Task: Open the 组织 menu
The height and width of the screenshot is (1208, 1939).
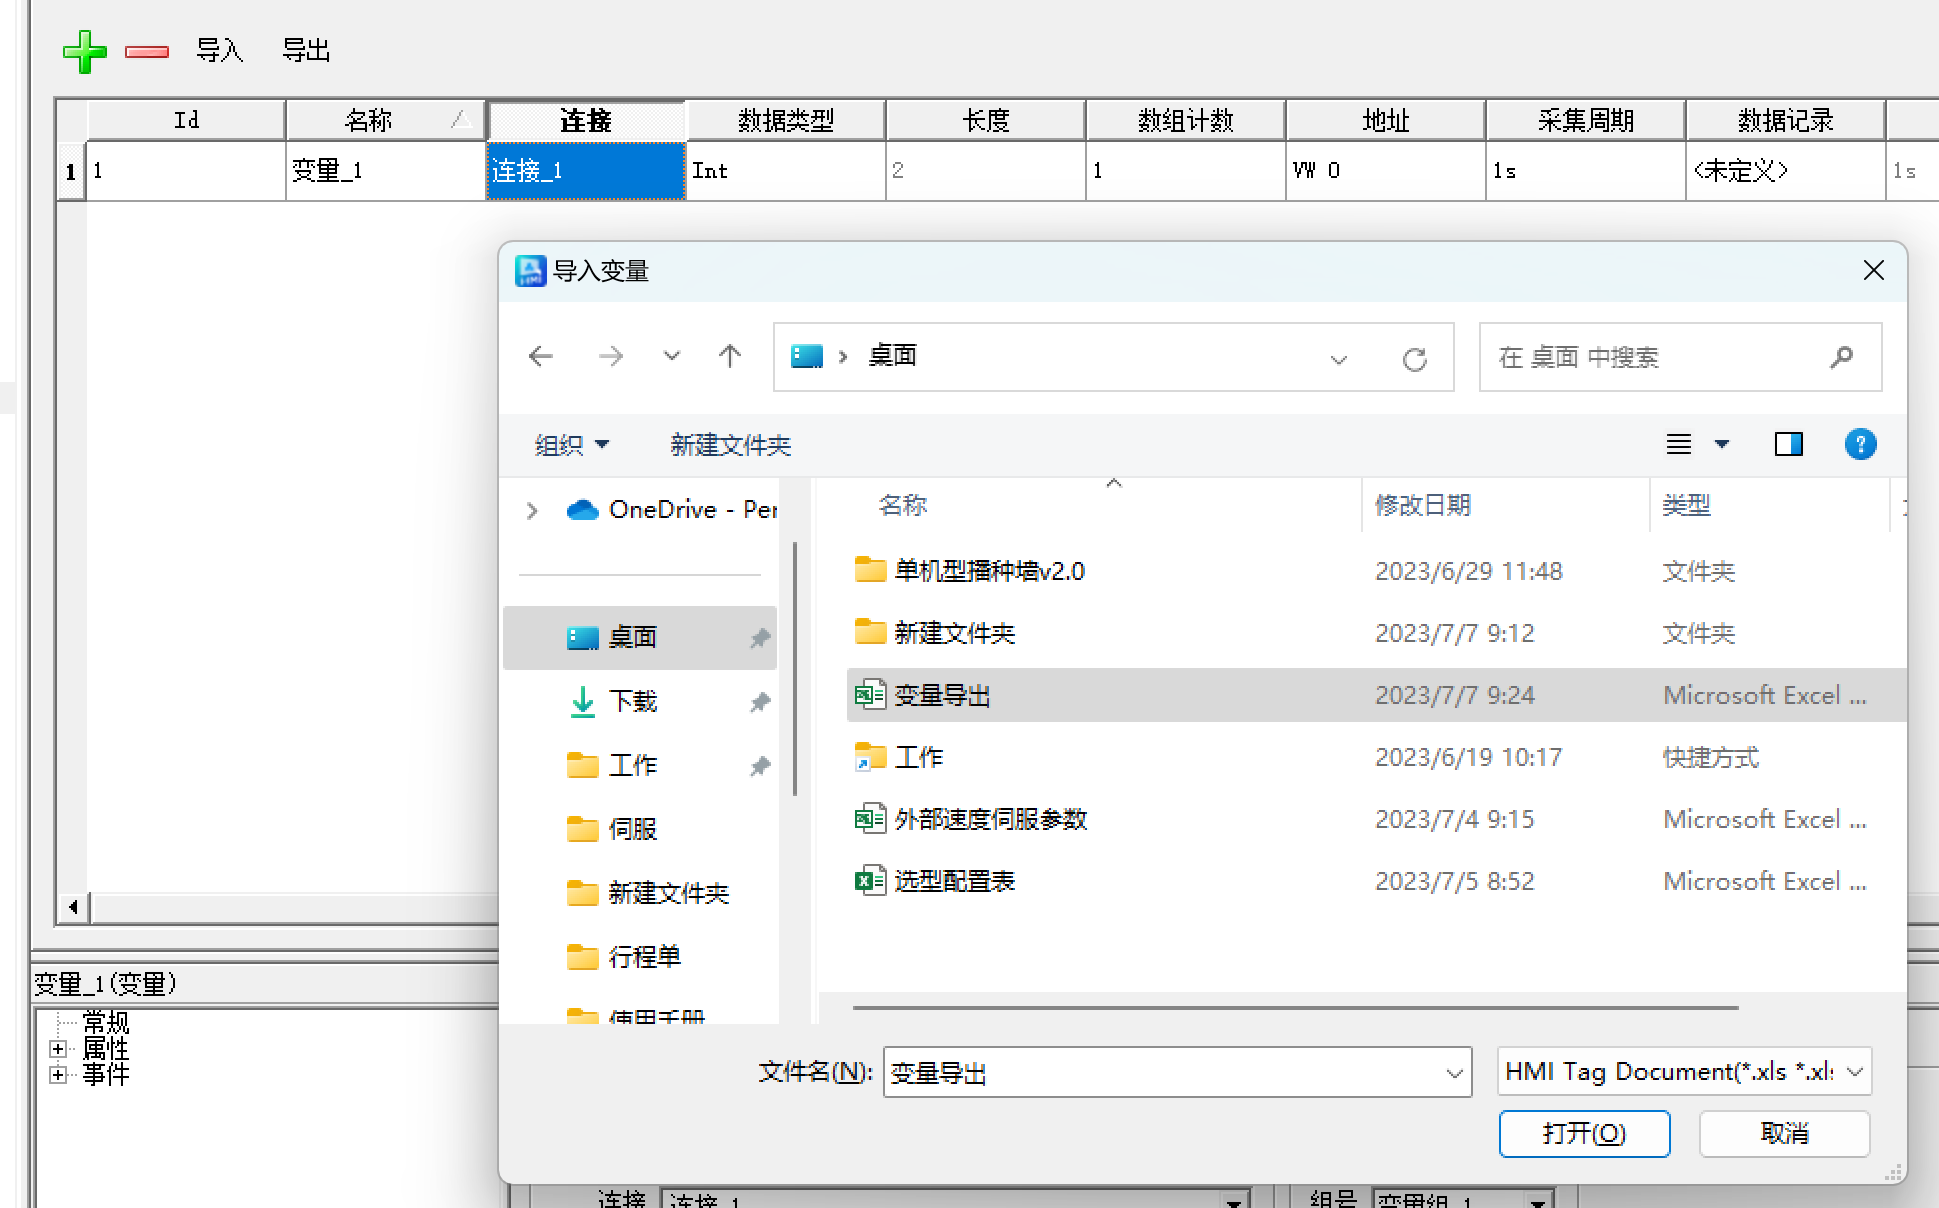Action: point(571,445)
